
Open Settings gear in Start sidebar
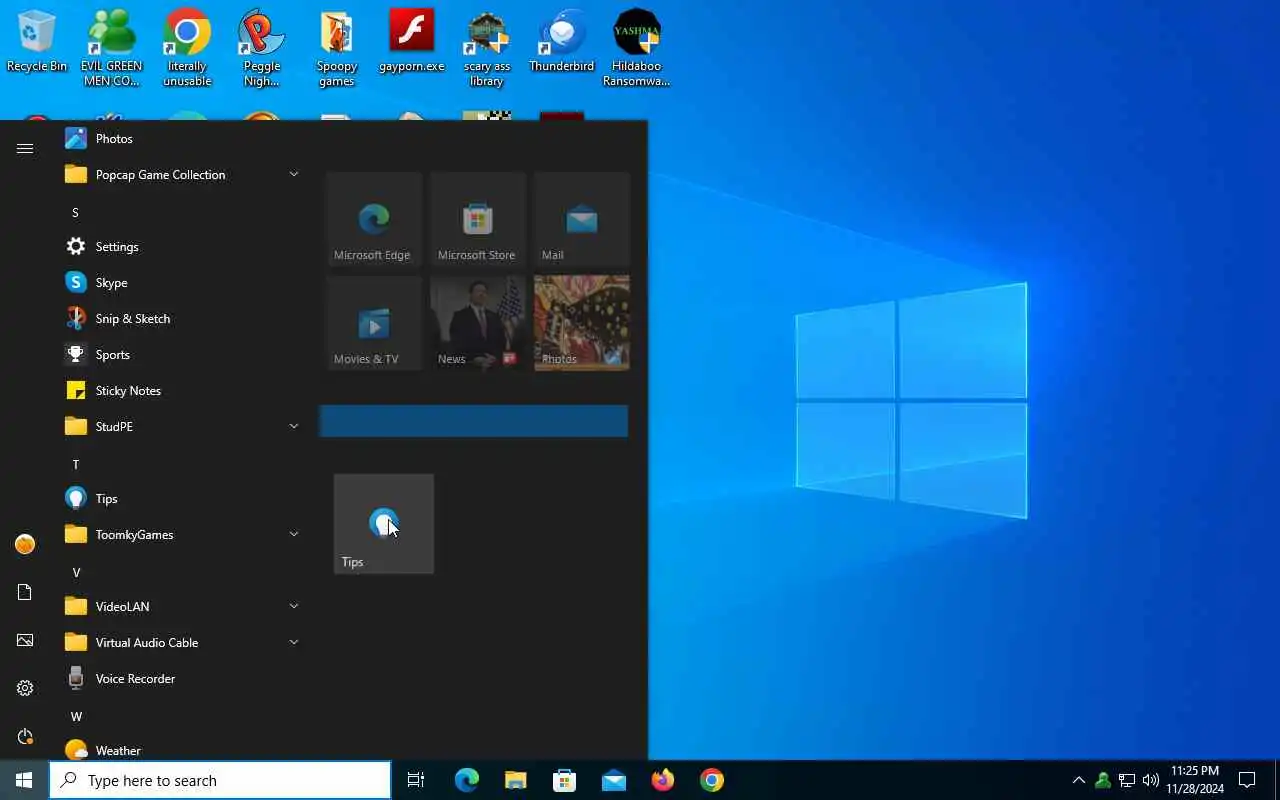[25, 688]
